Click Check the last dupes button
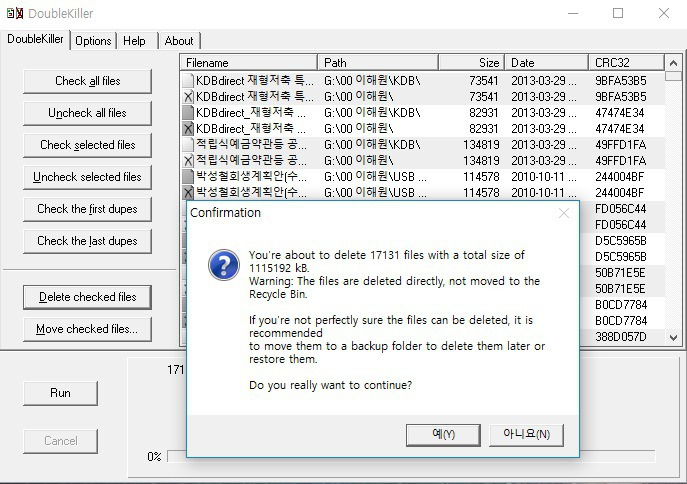This screenshot has width=687, height=484. (x=88, y=241)
